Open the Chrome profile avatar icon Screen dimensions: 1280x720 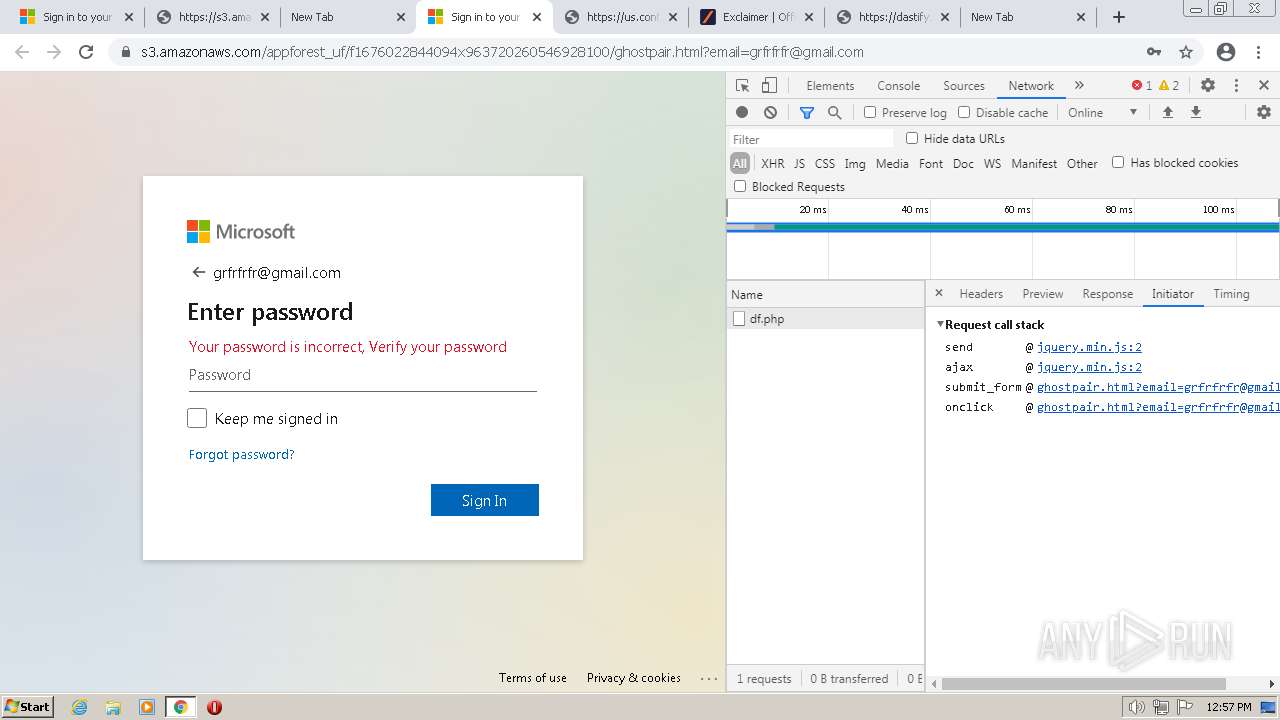[1226, 52]
